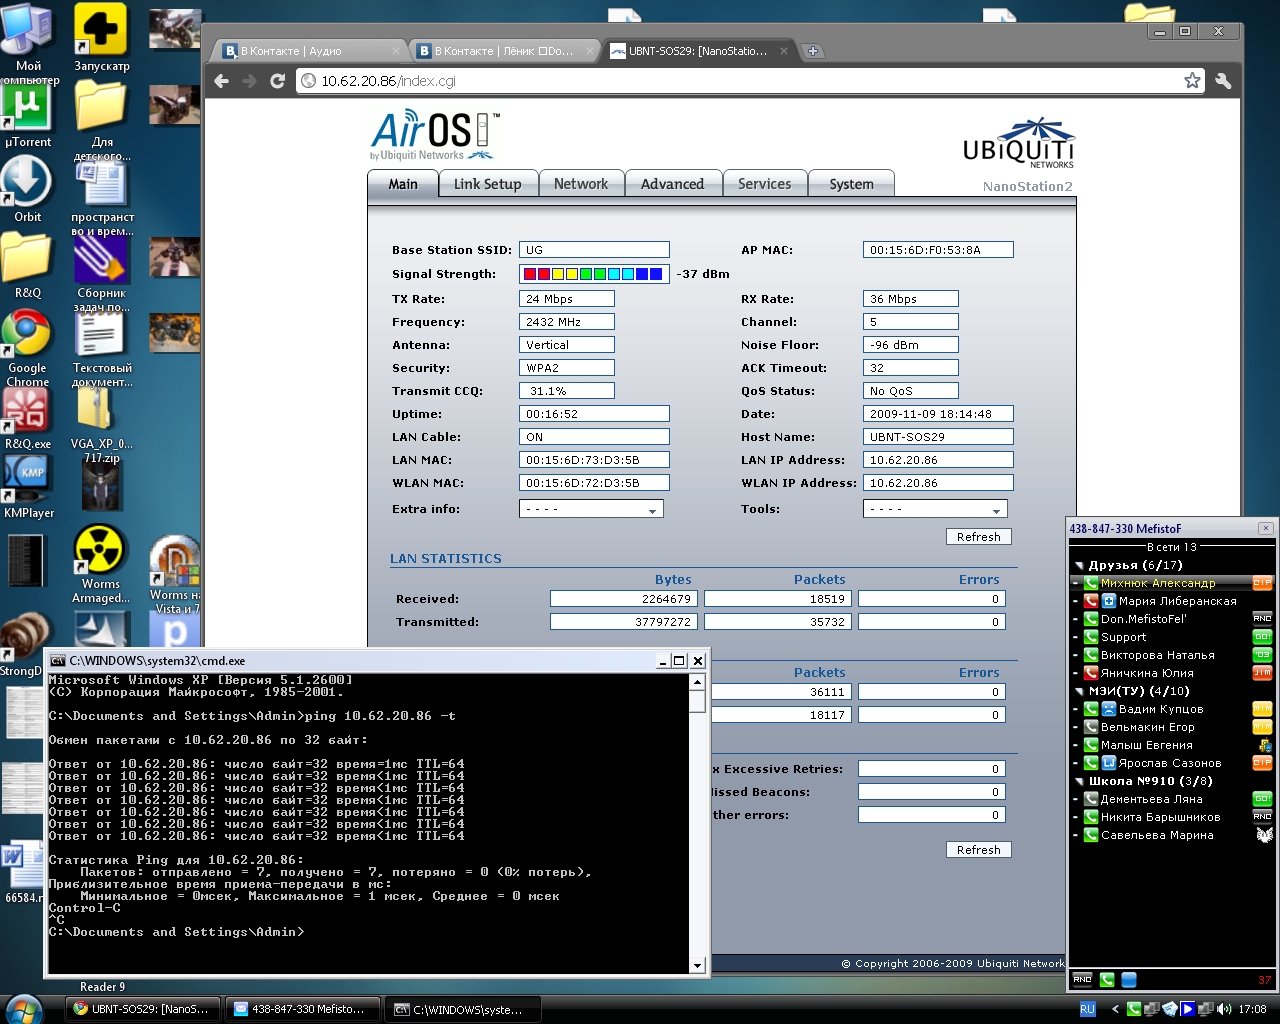Show hidden tray icons with the taskbar arrow
Viewport: 1280px width, 1024px height.
coord(1113,1009)
